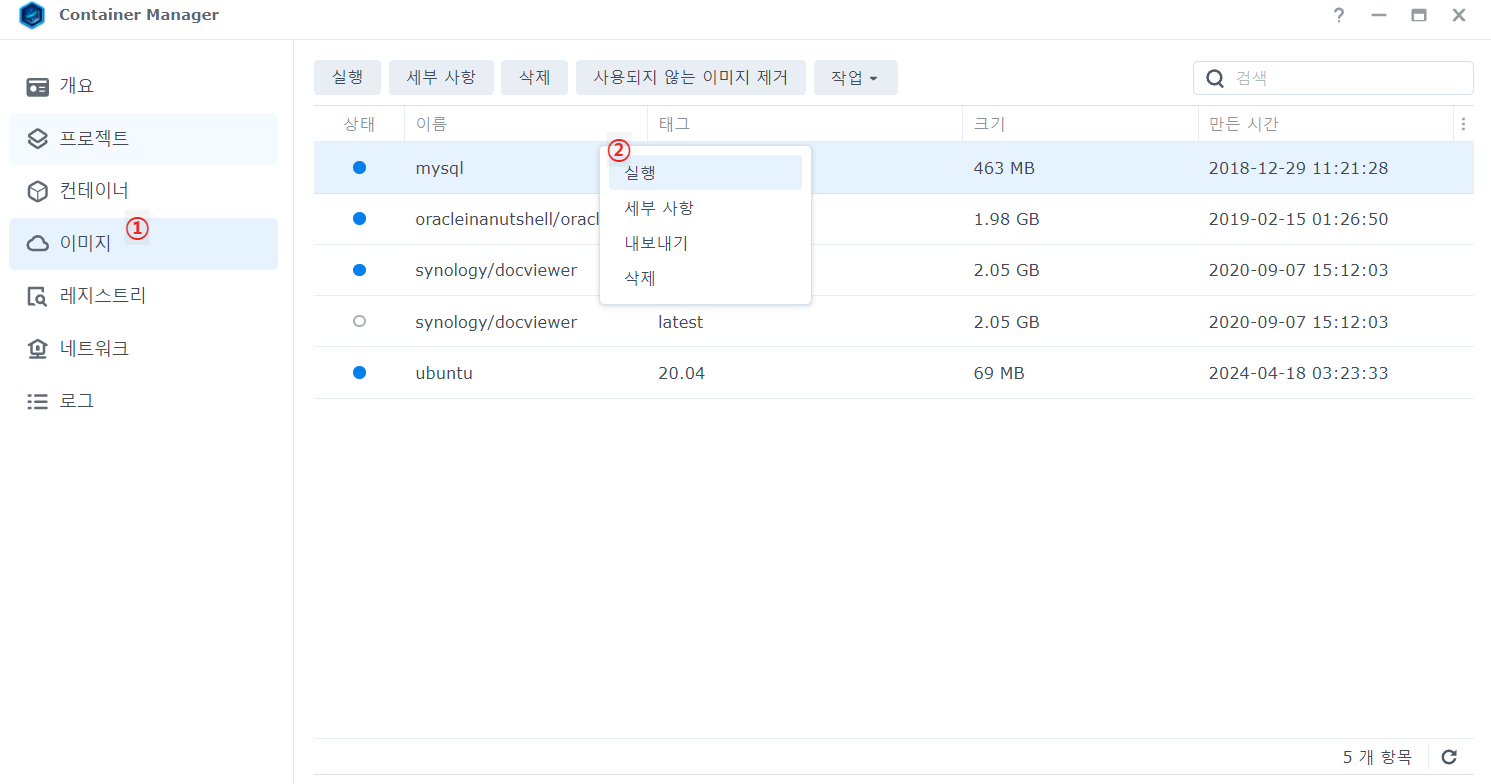
Task: Select synology/docviewer row with latest tag
Action: [893, 322]
